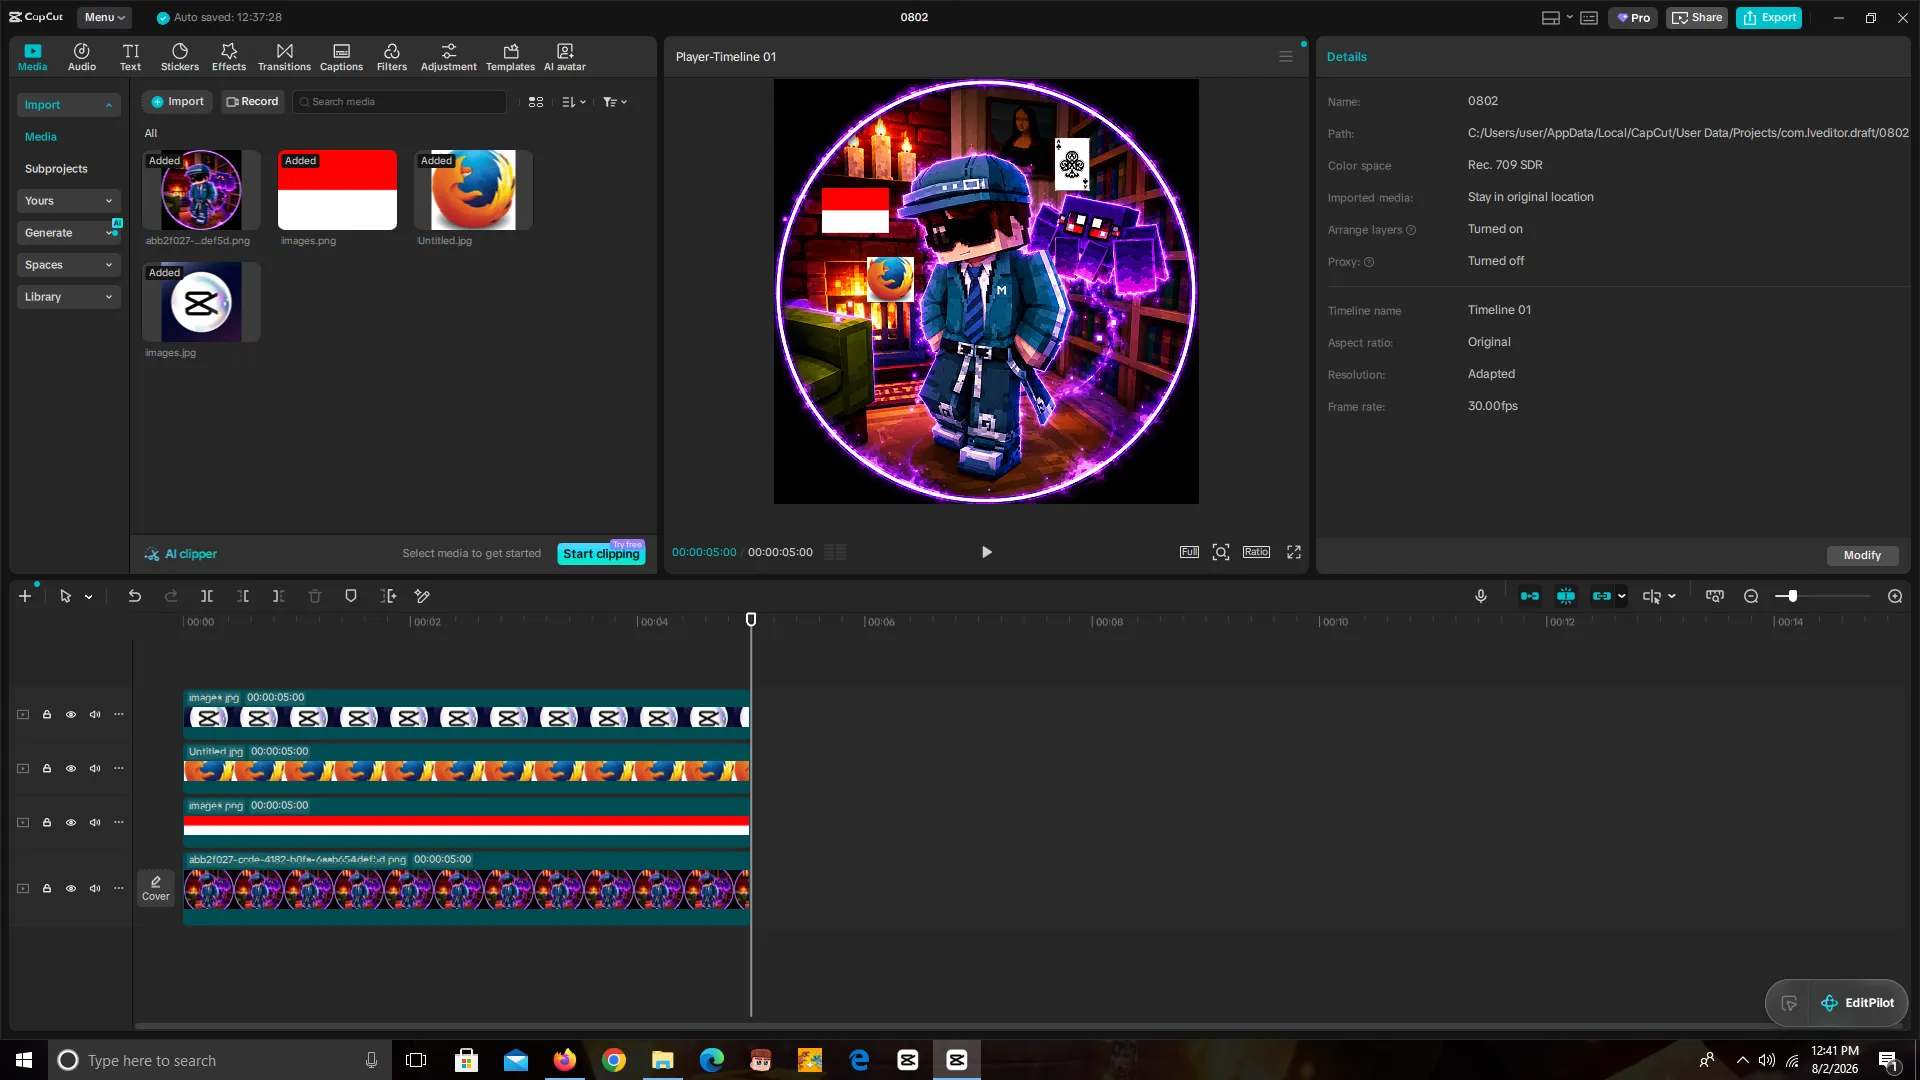
Task: Click the timeline playhead marker
Action: tap(751, 620)
